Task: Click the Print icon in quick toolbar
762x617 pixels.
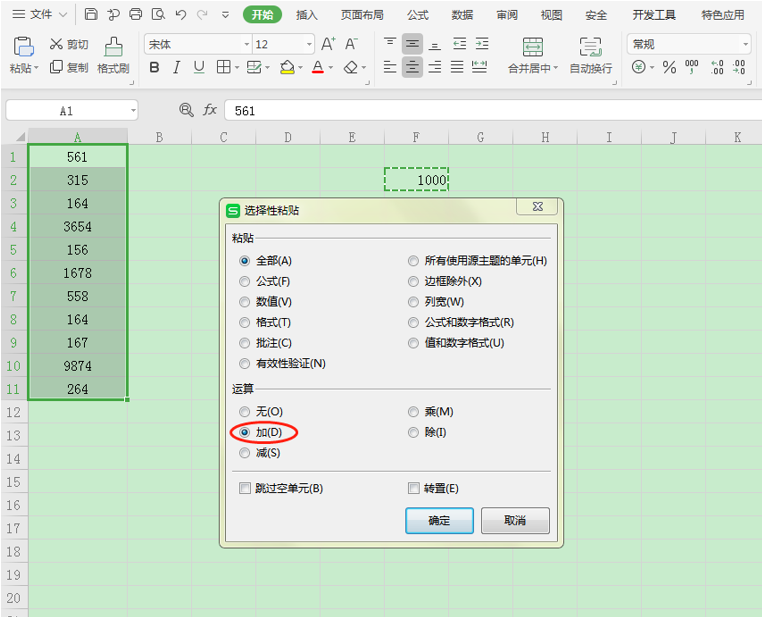Action: (x=136, y=14)
